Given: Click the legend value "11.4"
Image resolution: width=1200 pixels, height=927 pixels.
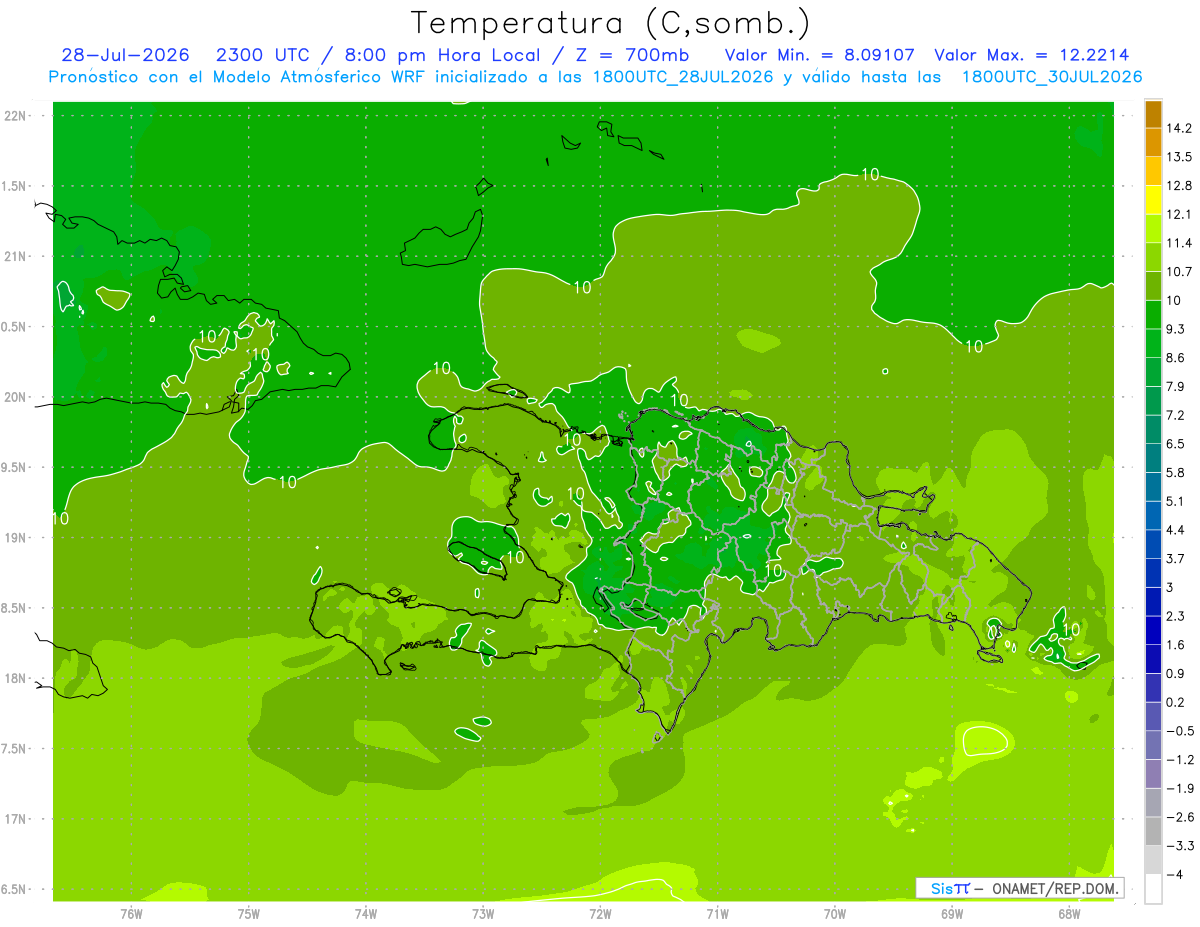Looking at the screenshot, I should click(1180, 243).
